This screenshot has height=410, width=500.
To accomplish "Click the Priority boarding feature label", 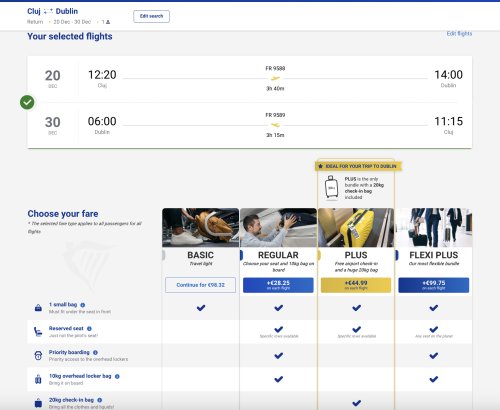I will tap(69, 352).
